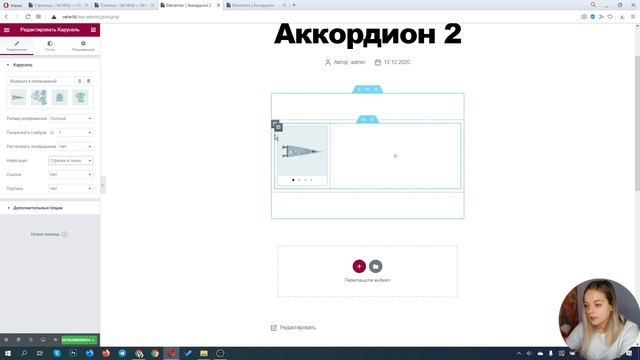
Task: Open the Caption dropdown
Action: pos(71,189)
